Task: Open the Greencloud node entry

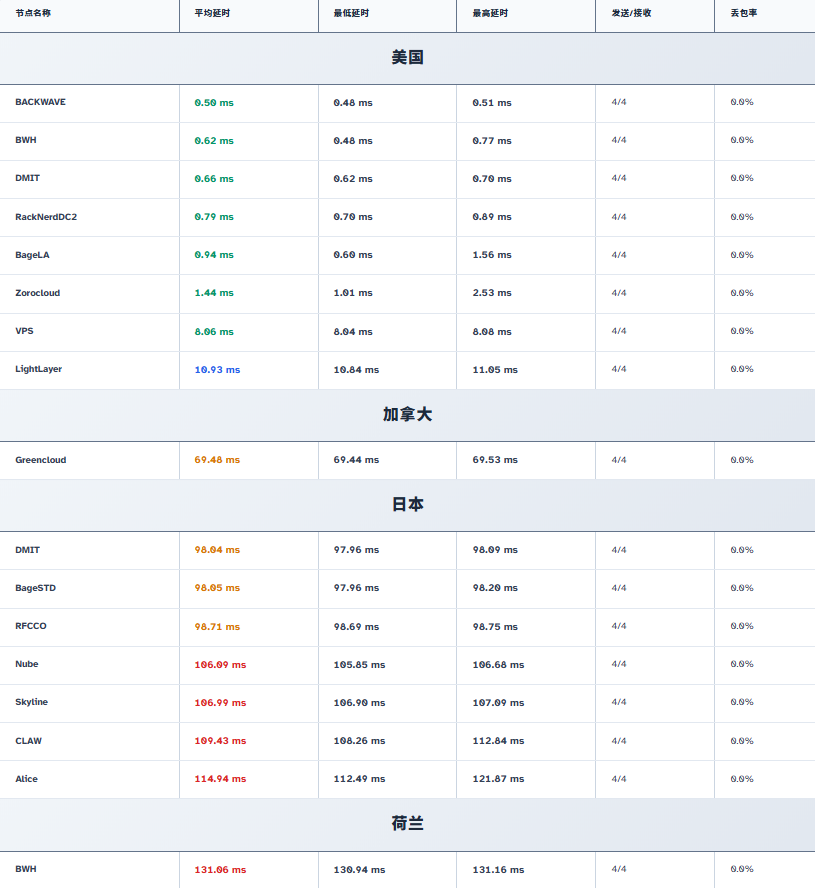Action: (x=41, y=460)
